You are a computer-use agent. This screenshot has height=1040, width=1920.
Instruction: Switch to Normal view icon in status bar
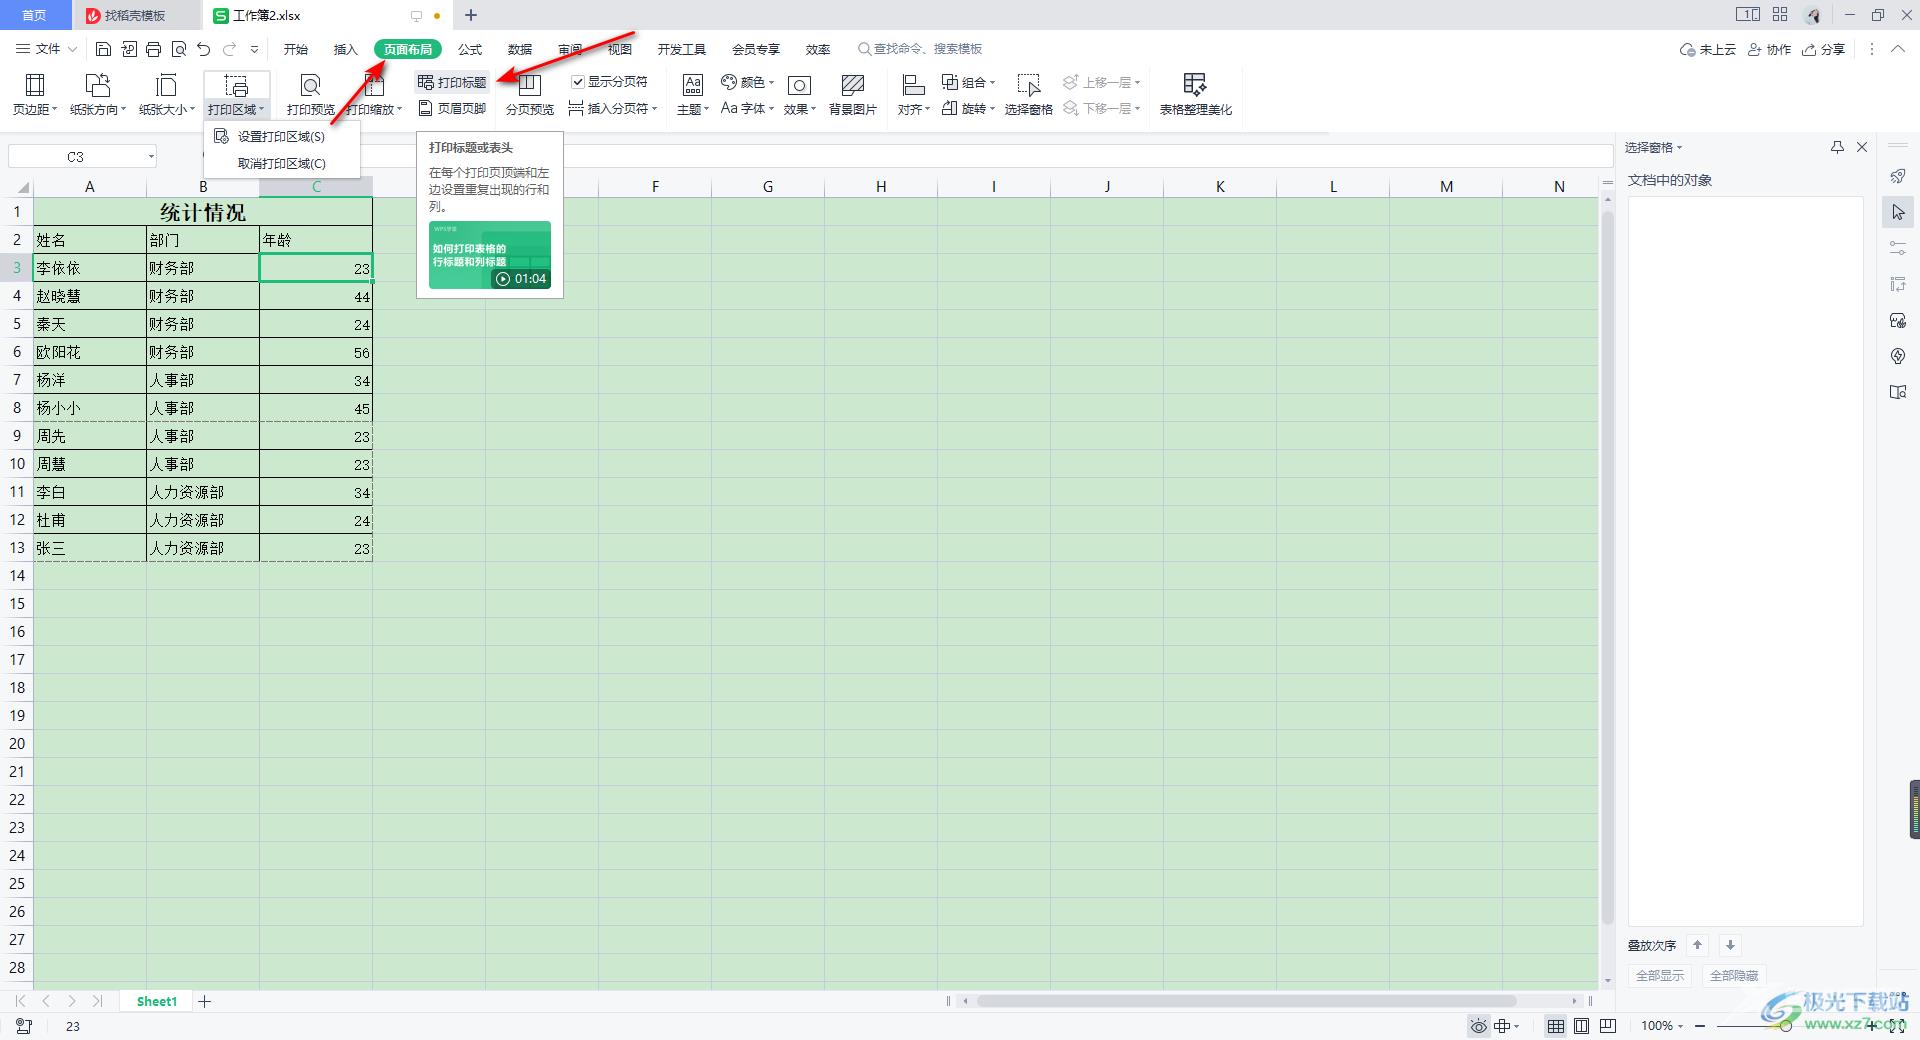pos(1556,1026)
